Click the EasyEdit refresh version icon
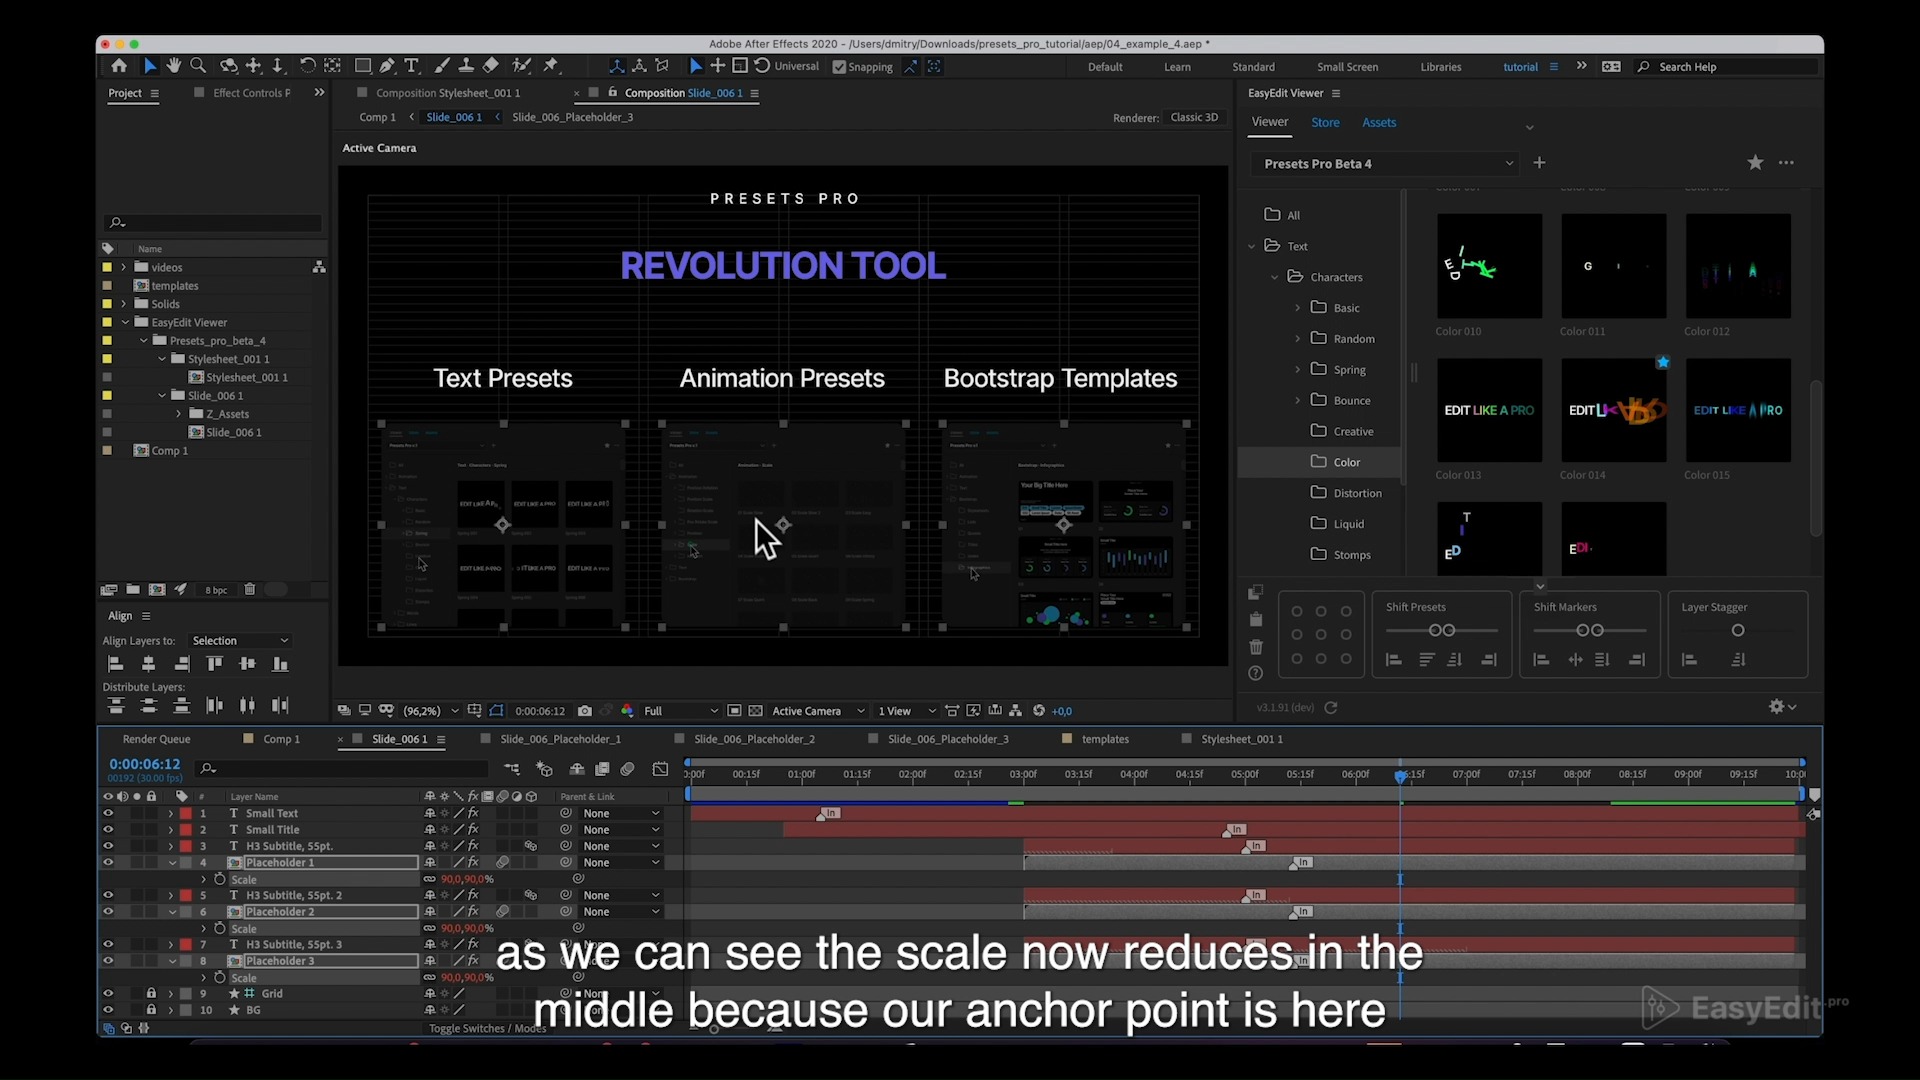This screenshot has height=1080, width=1920. [1331, 708]
